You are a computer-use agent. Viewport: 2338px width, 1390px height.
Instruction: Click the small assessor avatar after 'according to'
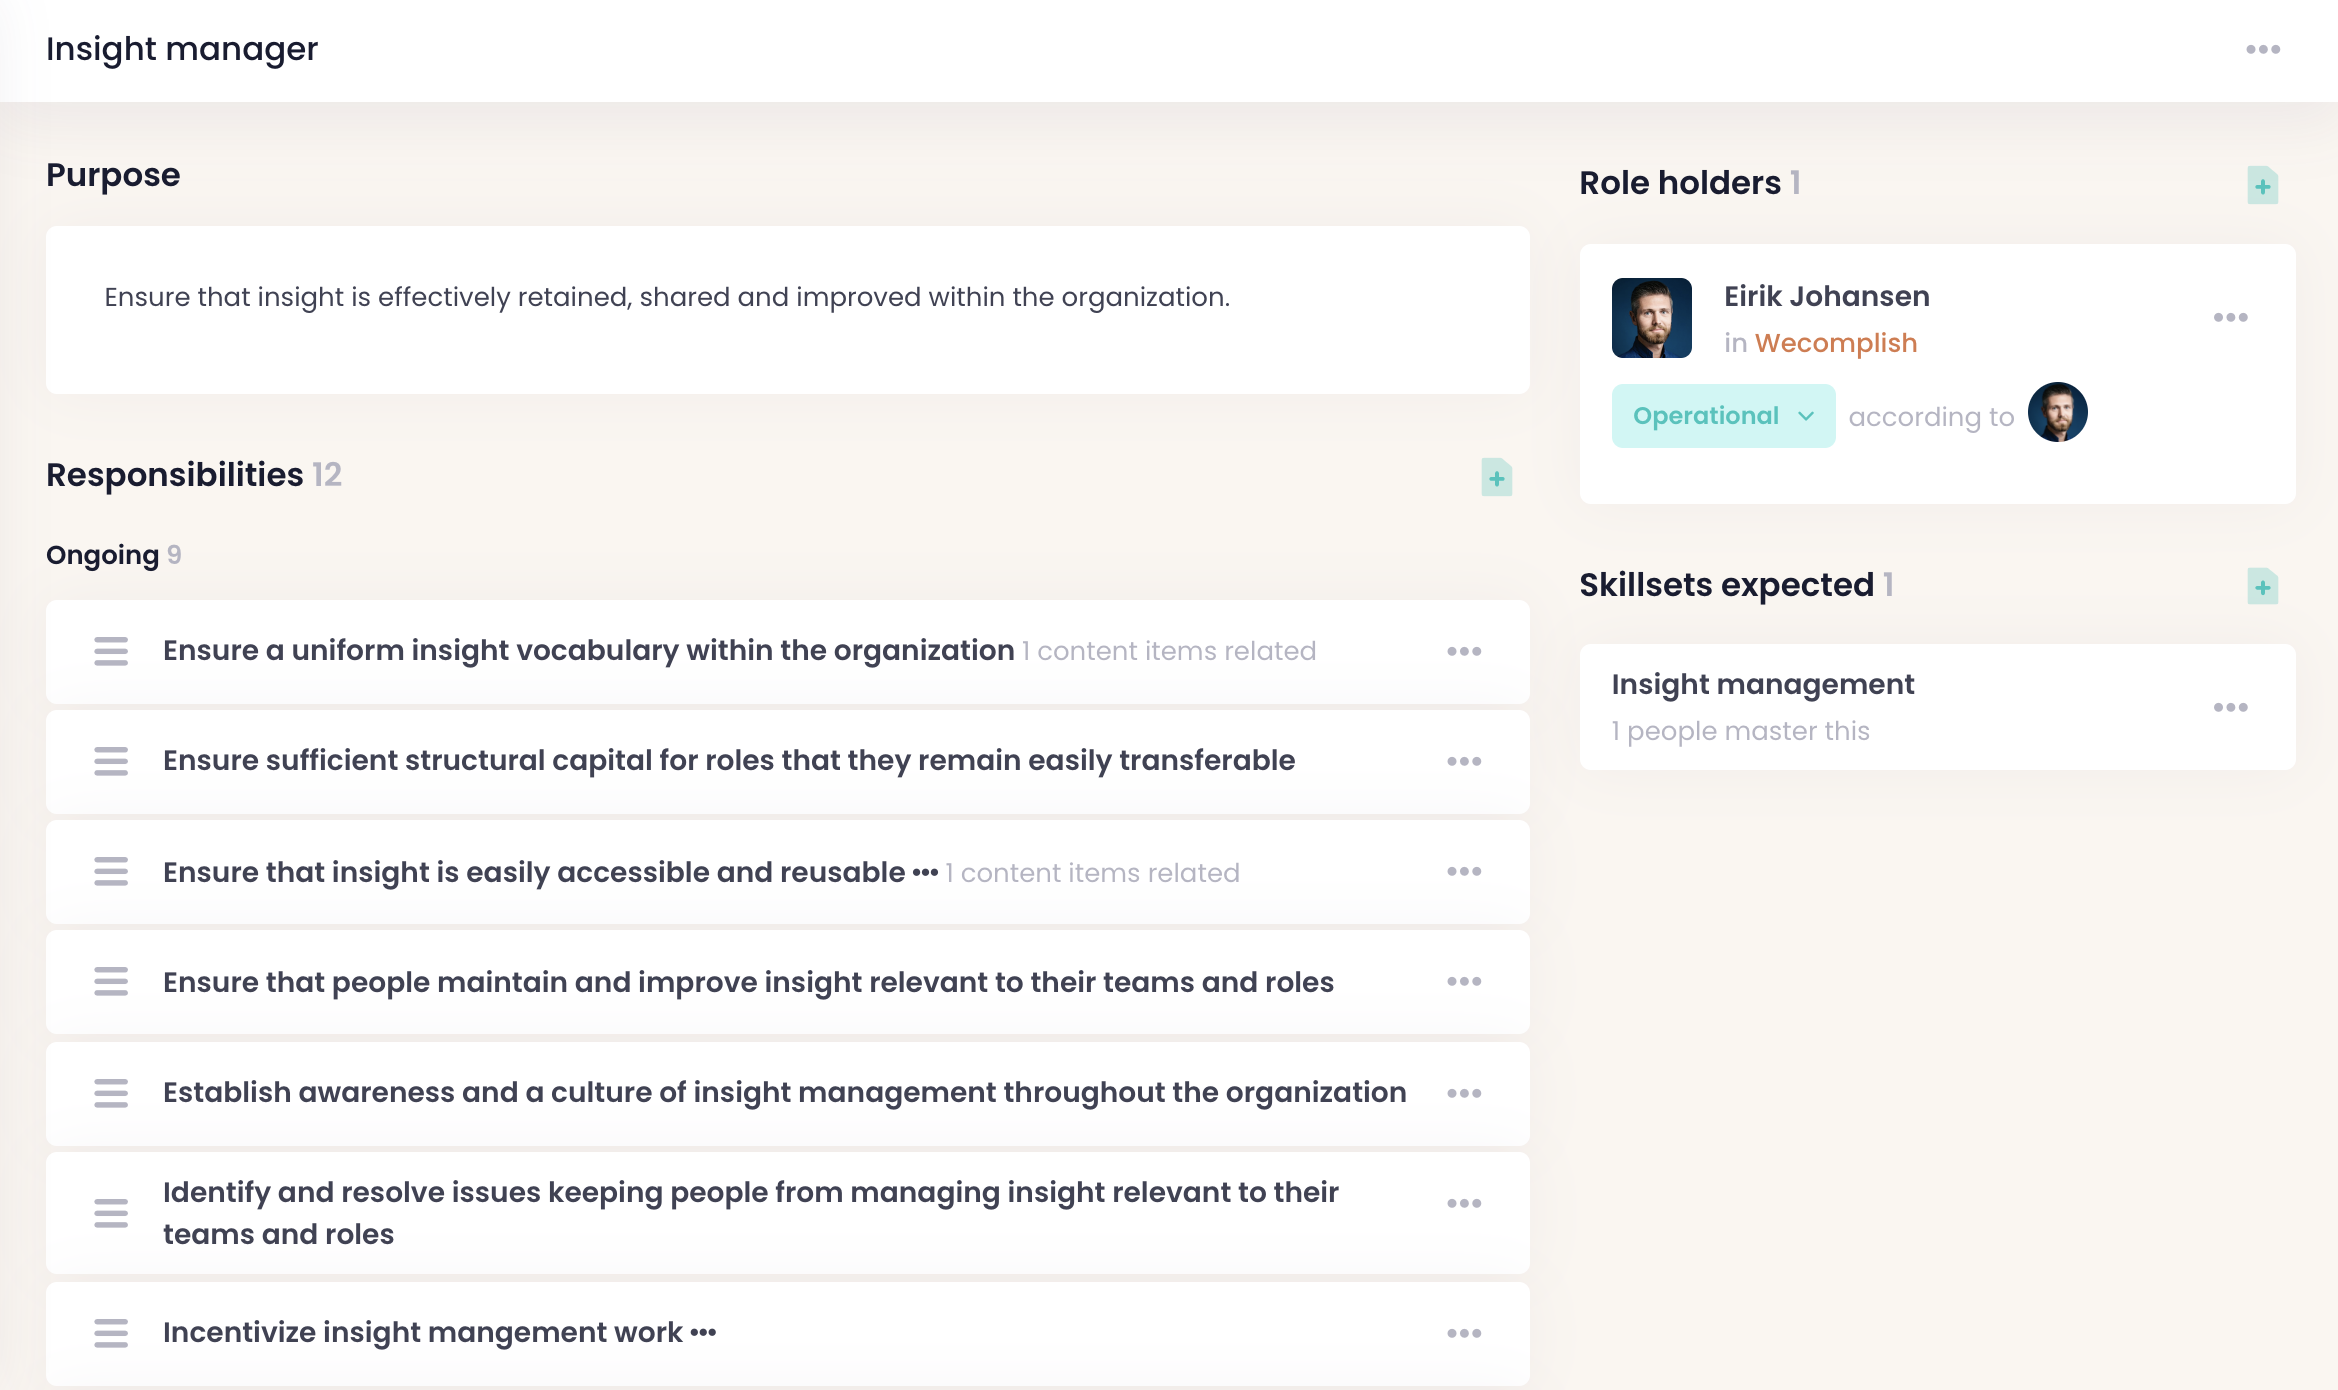point(2057,412)
